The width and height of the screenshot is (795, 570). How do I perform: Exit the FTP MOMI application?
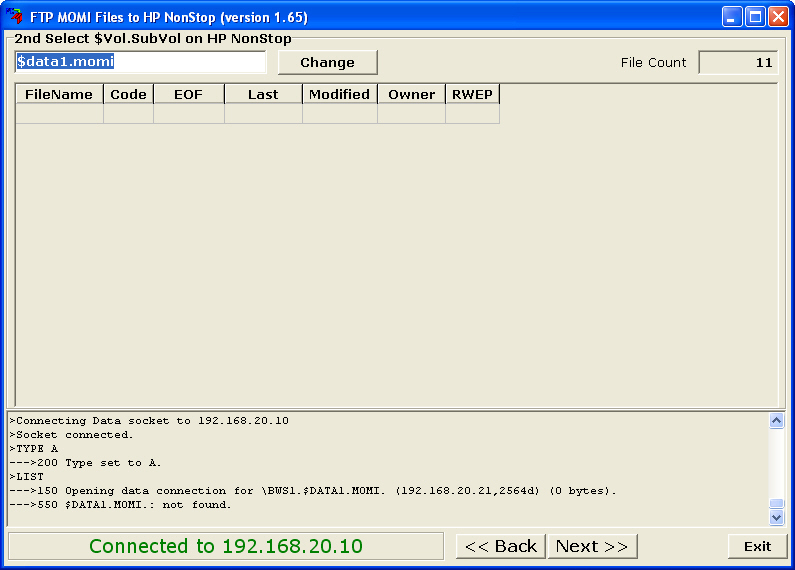coord(757,546)
